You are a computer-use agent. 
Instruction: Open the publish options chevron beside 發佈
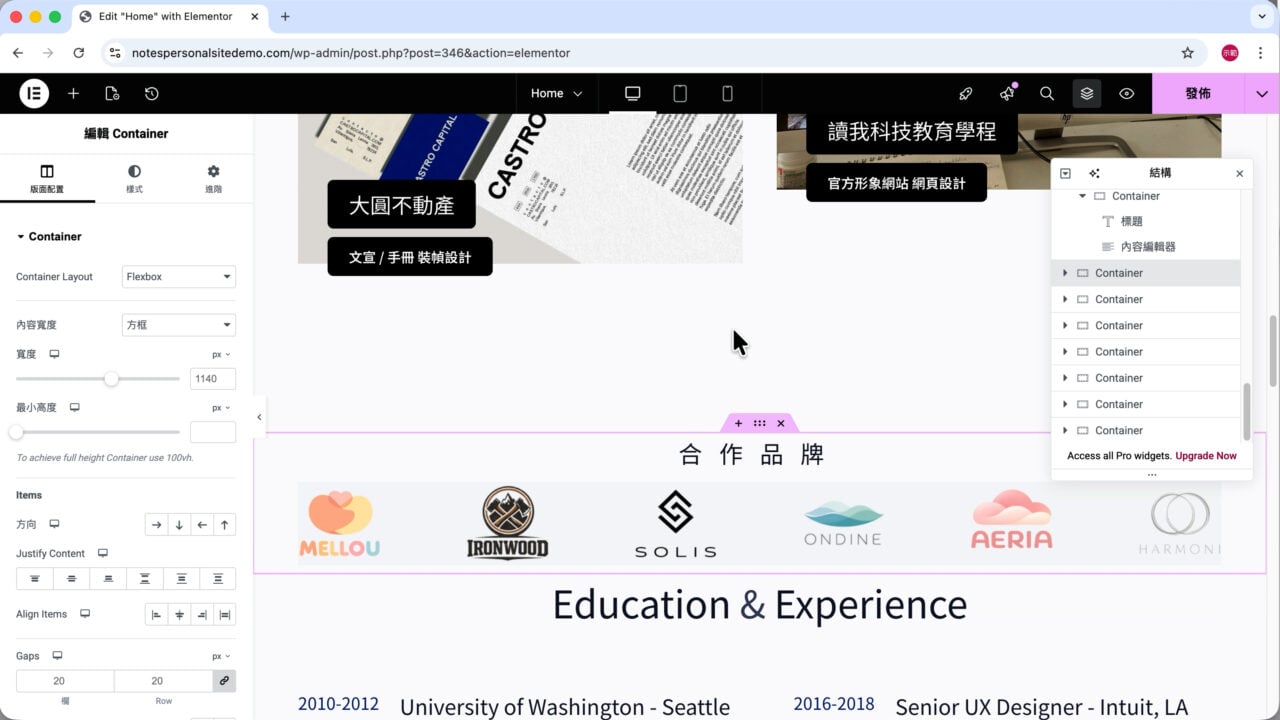pos(1262,93)
